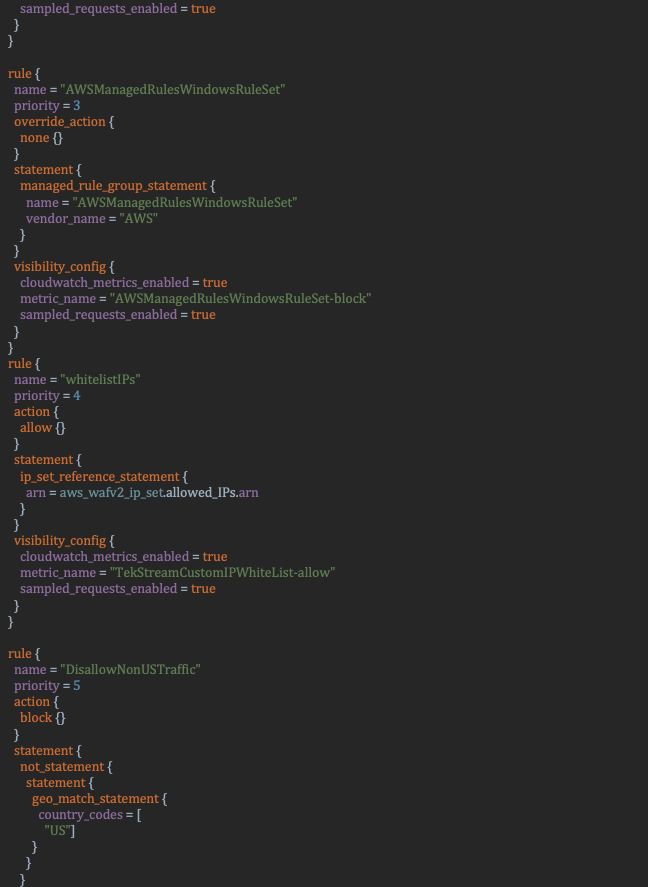The image size is (648, 887).
Task: Click the 'block {}' line
Action: tap(42, 718)
